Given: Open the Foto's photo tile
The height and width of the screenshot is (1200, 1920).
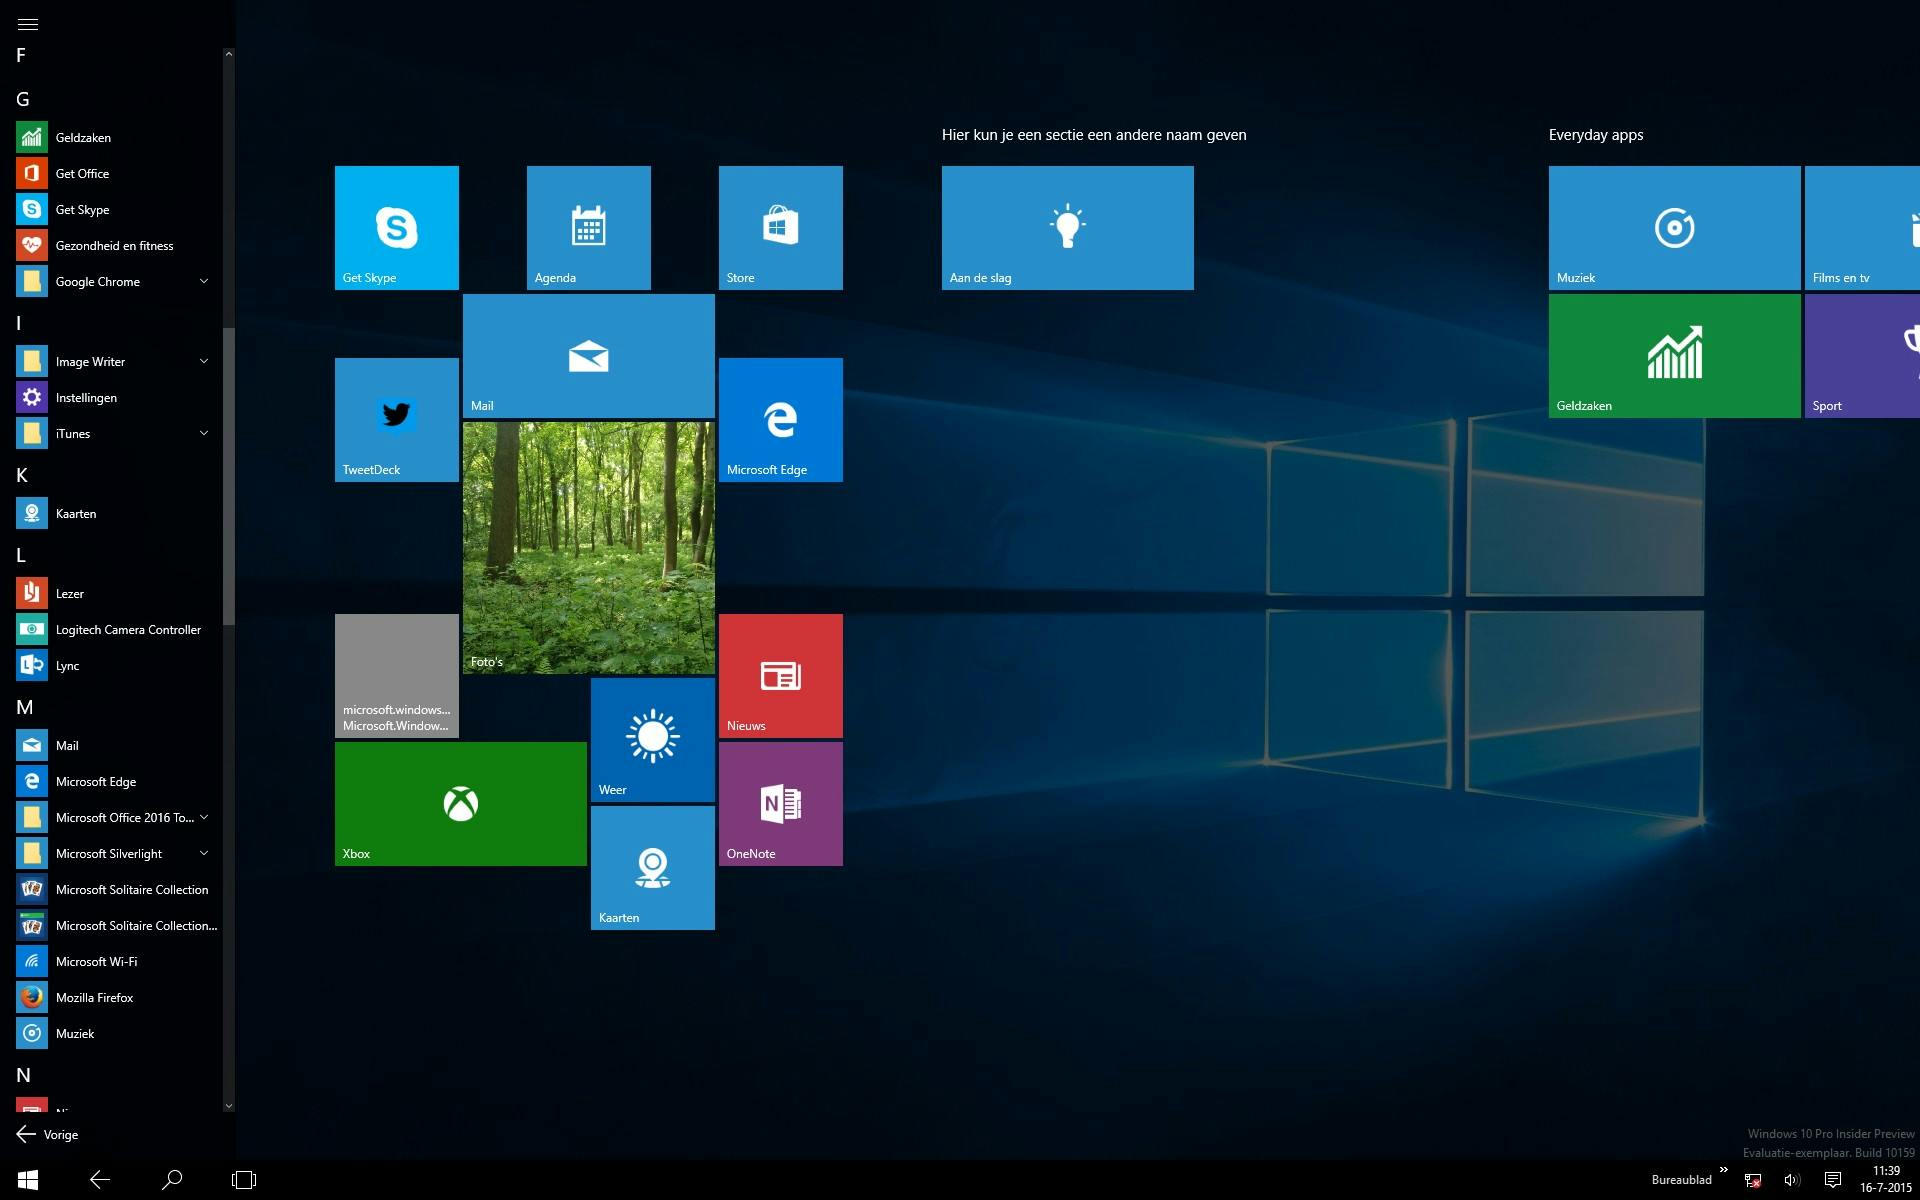Looking at the screenshot, I should tap(588, 548).
